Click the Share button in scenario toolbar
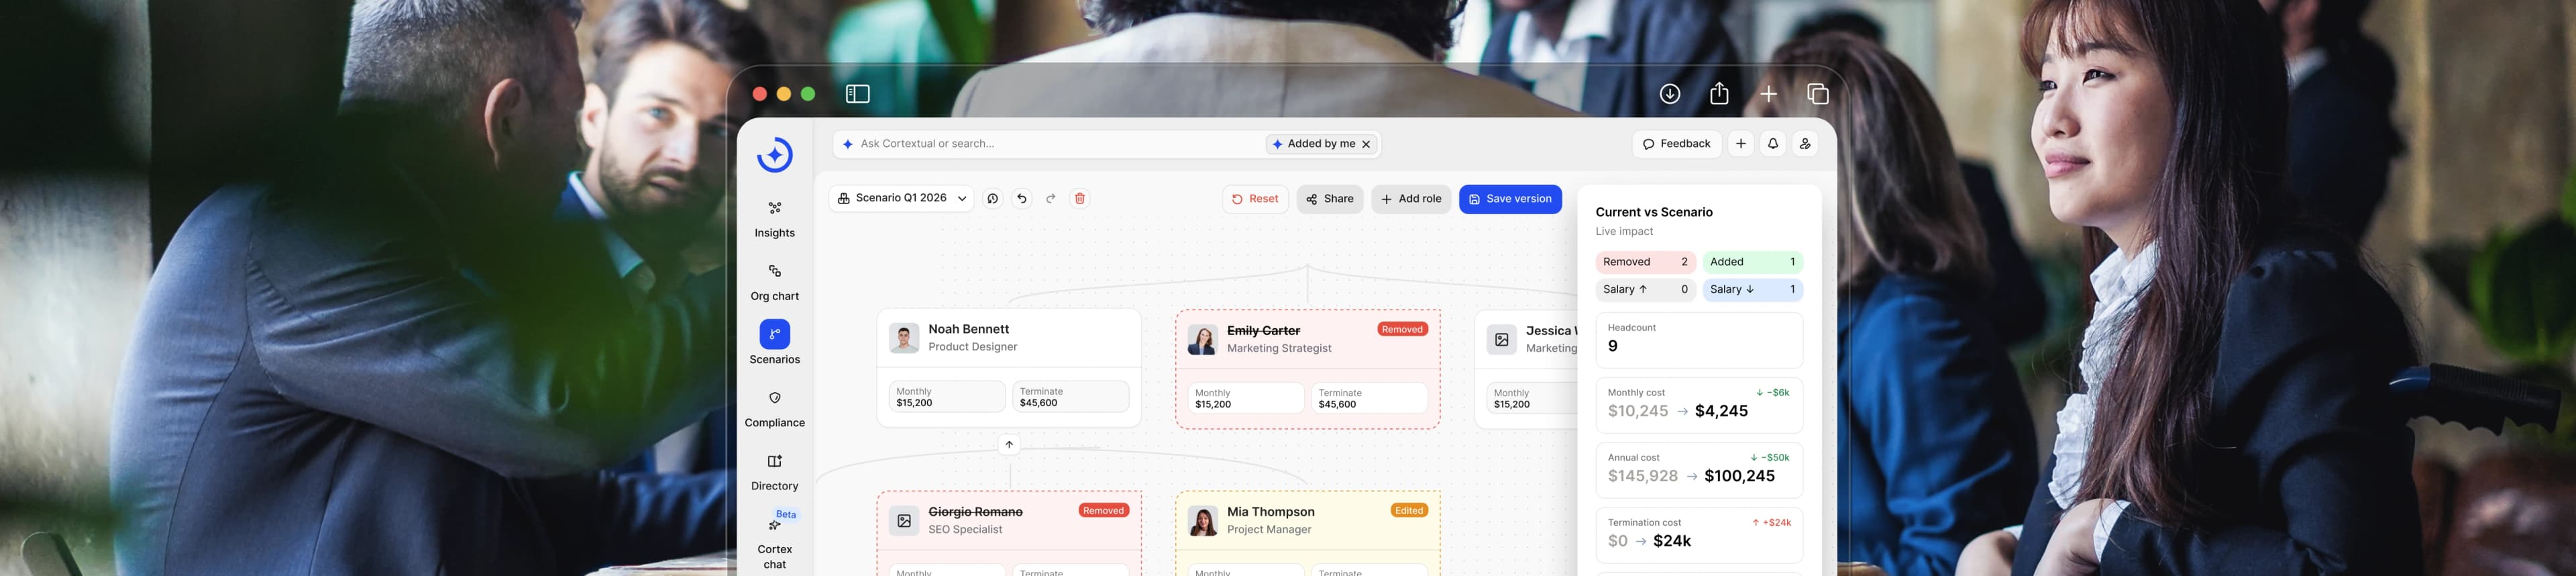2576x576 pixels. click(x=1329, y=199)
